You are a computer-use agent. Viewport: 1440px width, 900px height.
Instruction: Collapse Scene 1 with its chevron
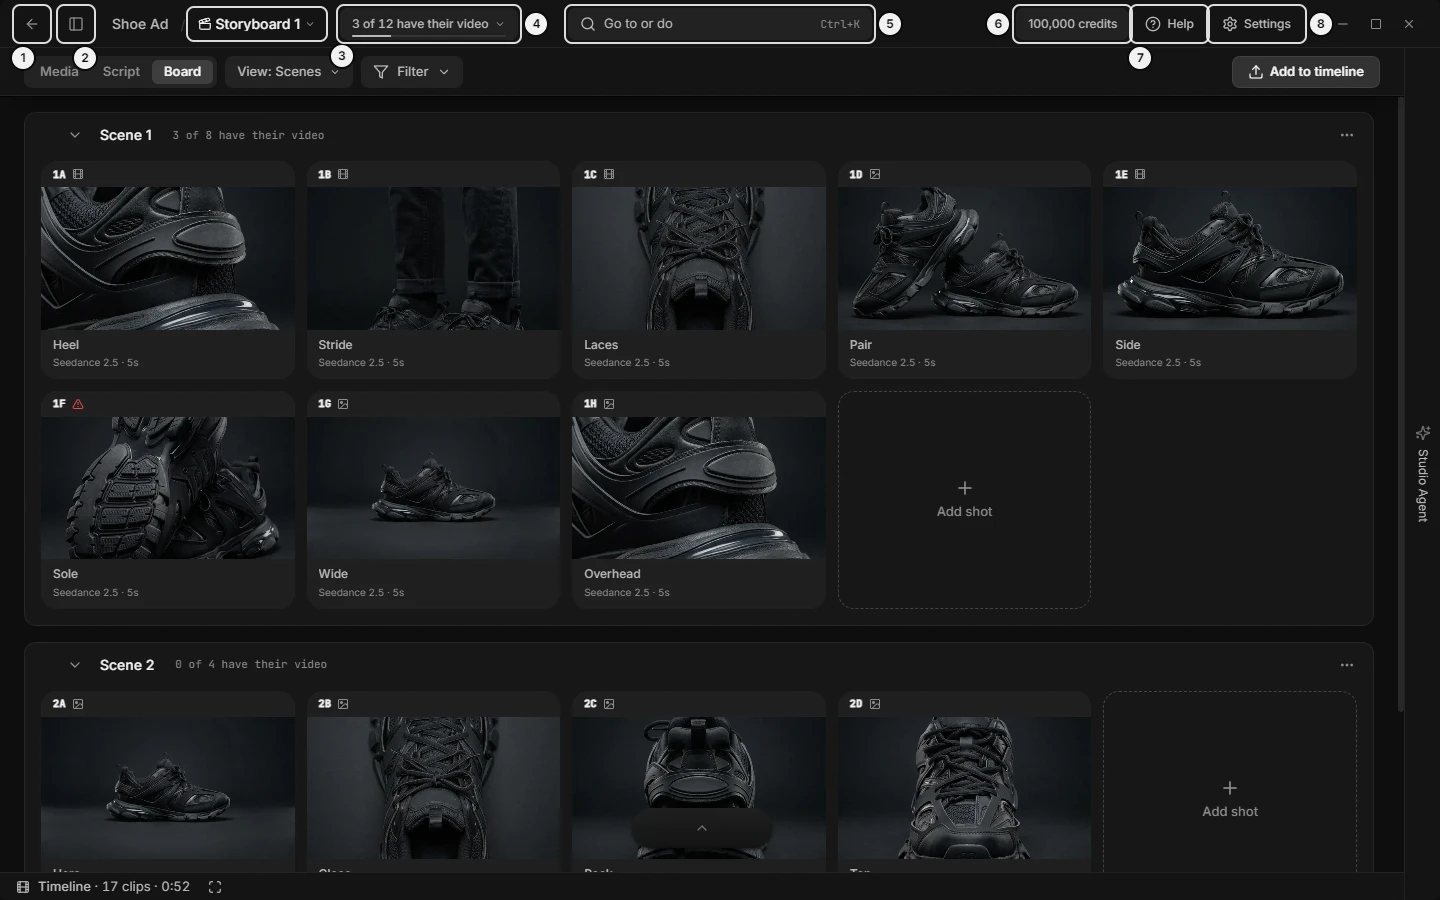pos(74,135)
